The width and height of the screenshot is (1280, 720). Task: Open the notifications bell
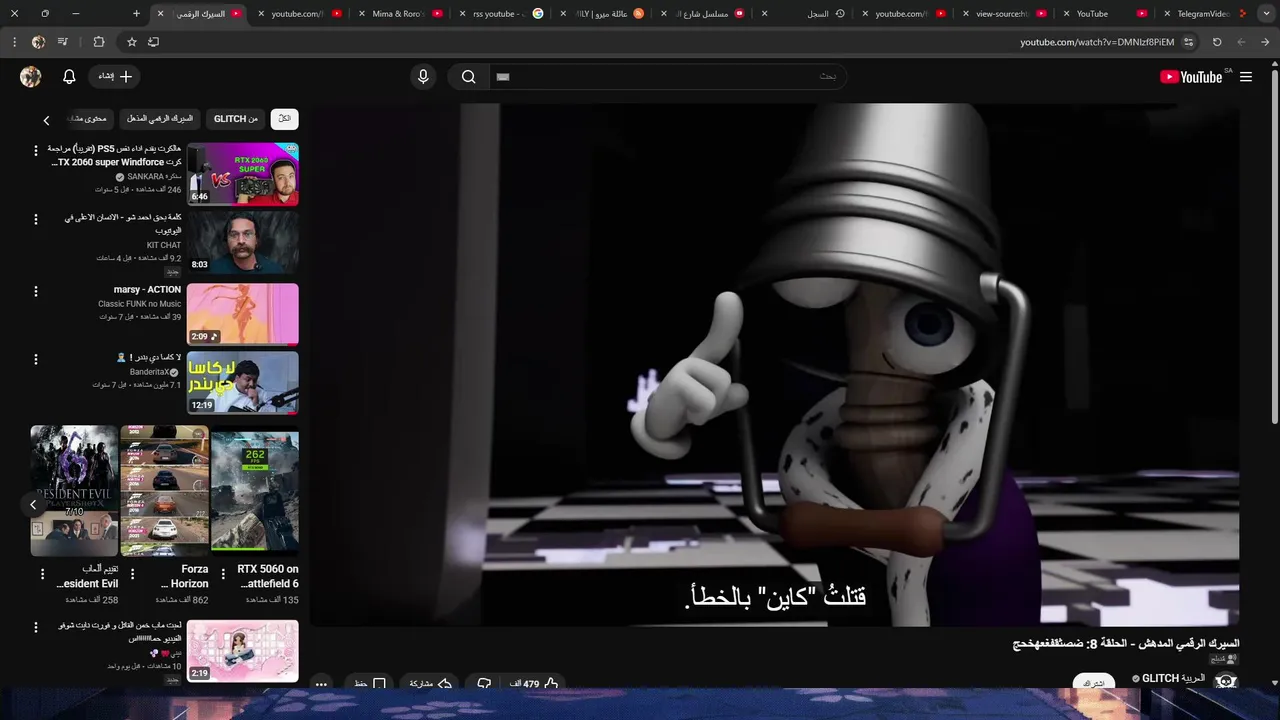click(x=69, y=77)
